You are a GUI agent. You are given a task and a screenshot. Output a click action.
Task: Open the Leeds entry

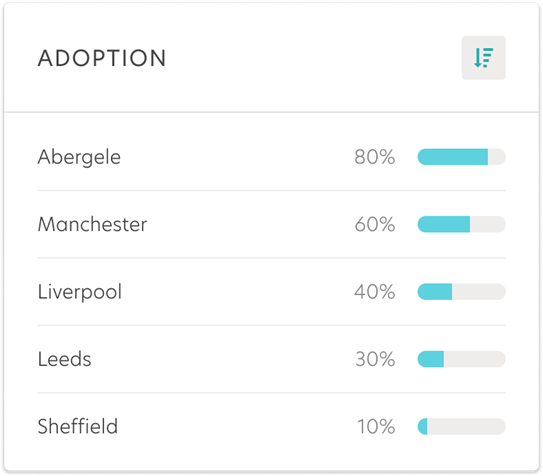click(64, 359)
